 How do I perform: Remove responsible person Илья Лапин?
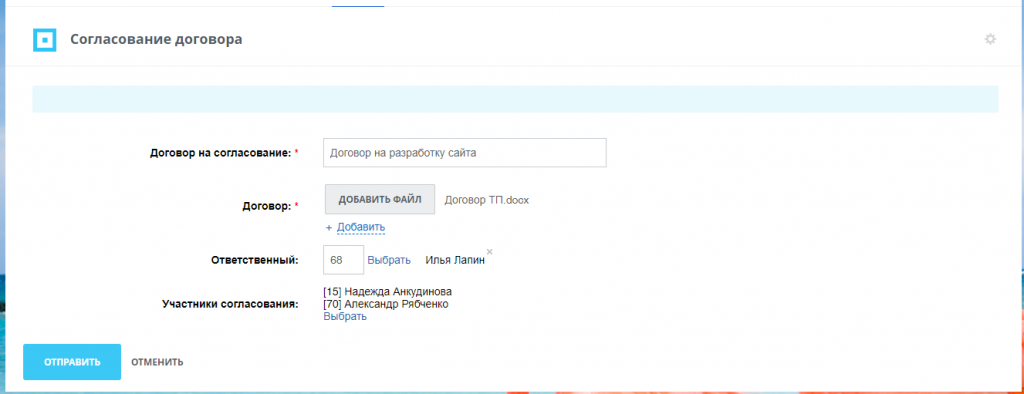coord(489,252)
